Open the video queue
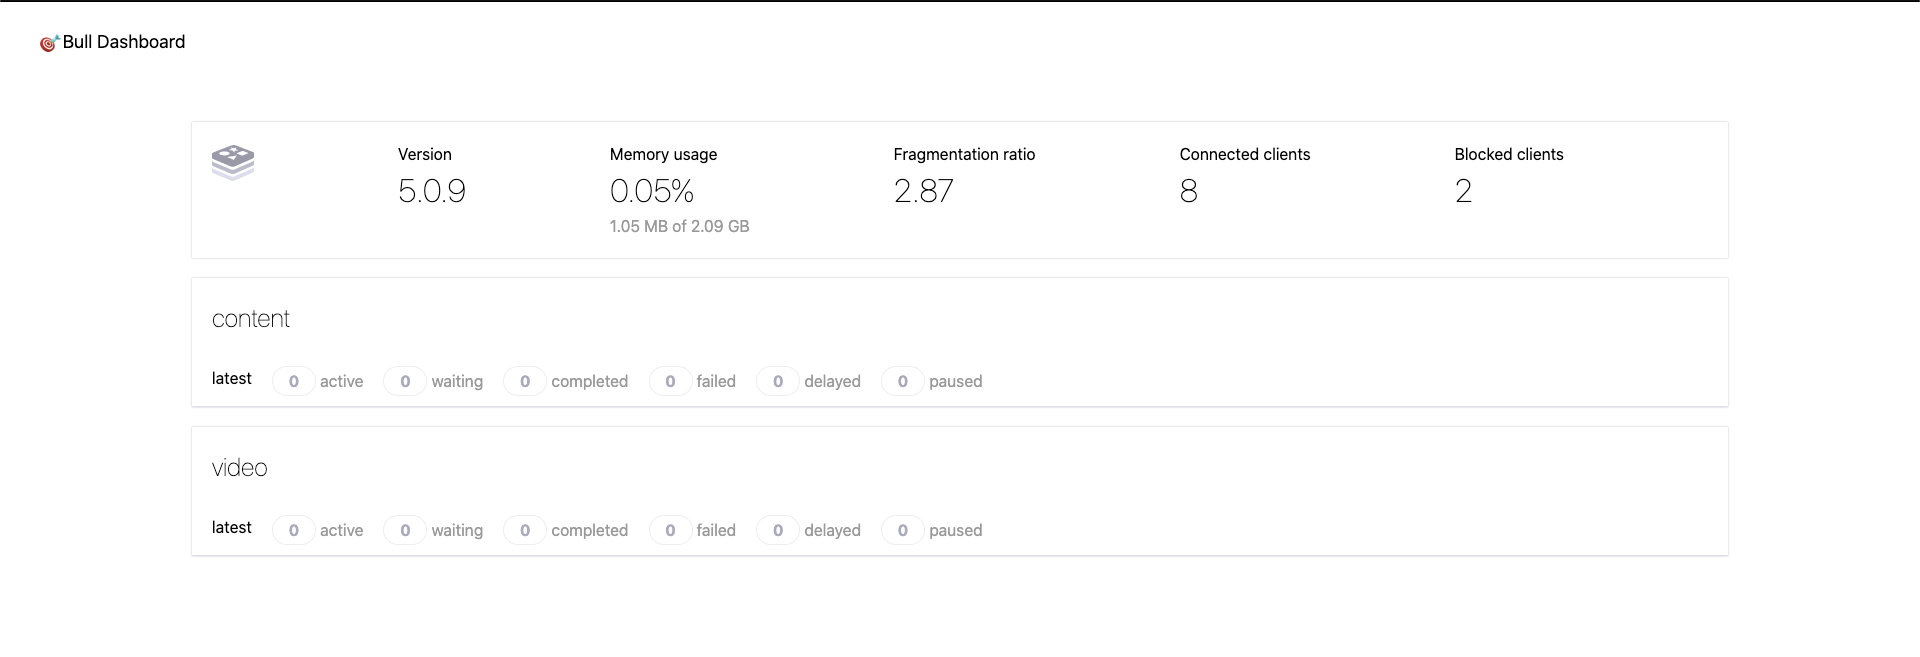 240,468
